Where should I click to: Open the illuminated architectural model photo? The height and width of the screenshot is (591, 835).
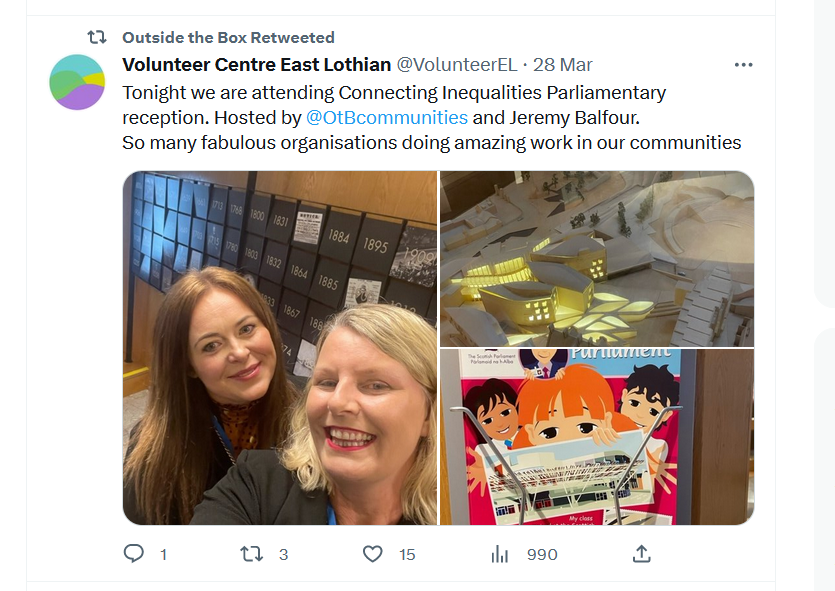(597, 259)
